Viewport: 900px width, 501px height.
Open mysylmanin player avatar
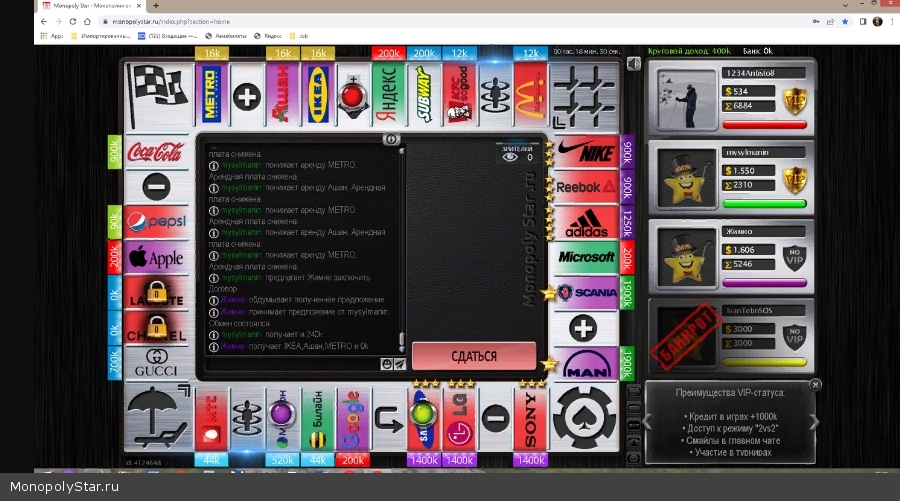pos(686,178)
